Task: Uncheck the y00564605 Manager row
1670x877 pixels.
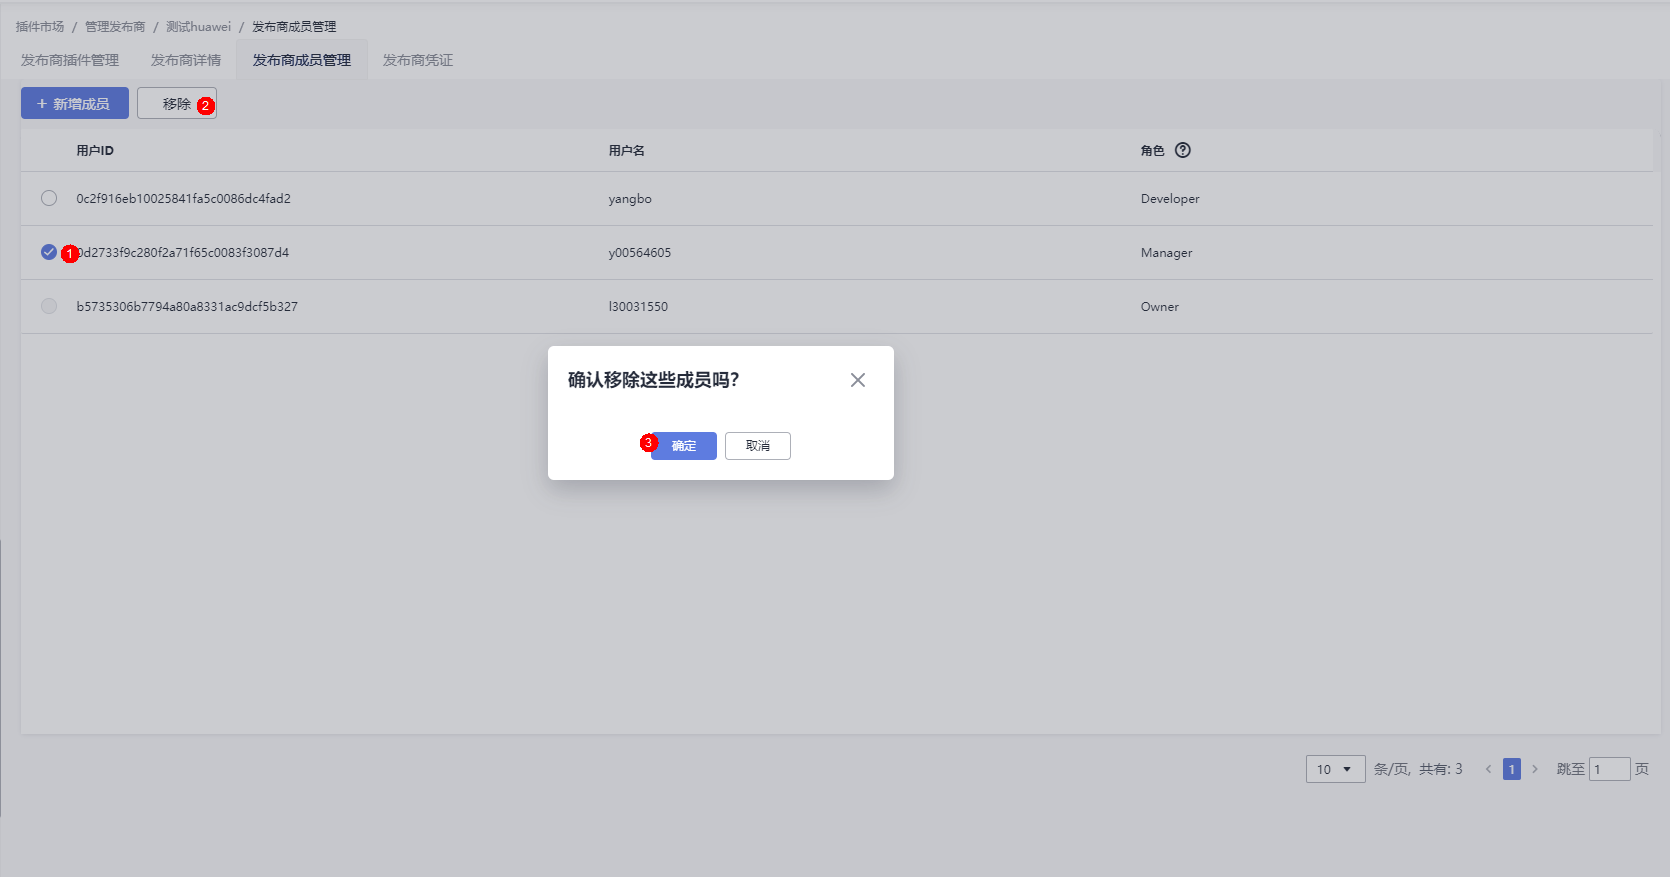Action: (49, 252)
